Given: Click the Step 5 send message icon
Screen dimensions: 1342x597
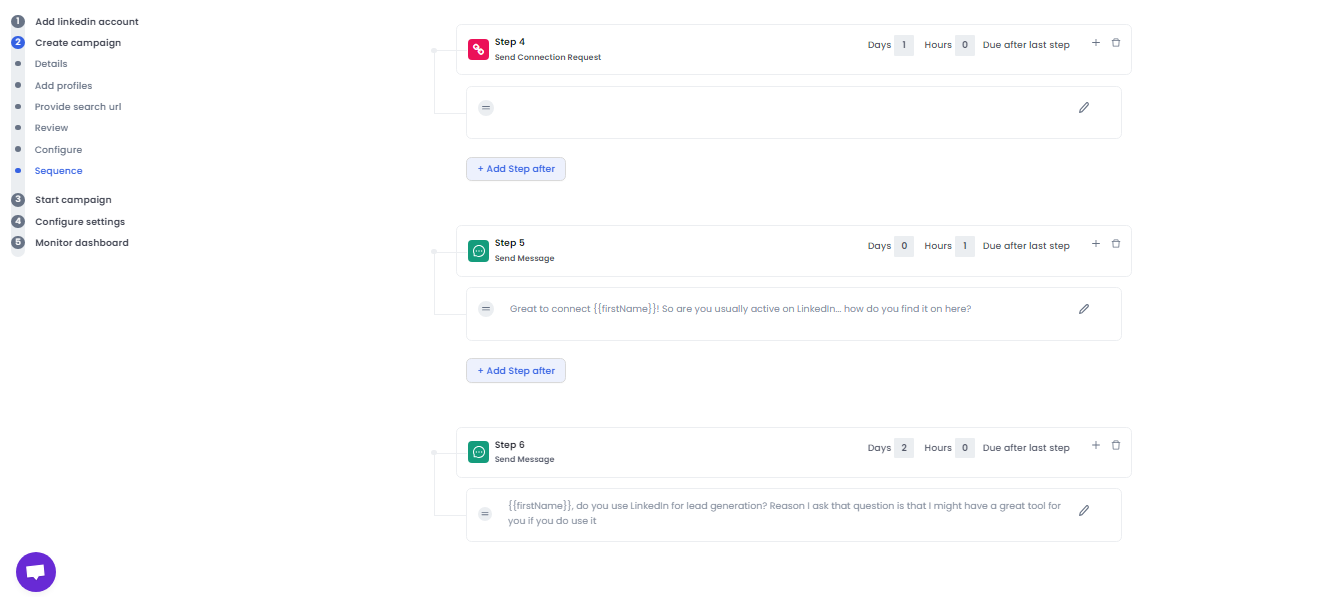Looking at the screenshot, I should pos(479,251).
